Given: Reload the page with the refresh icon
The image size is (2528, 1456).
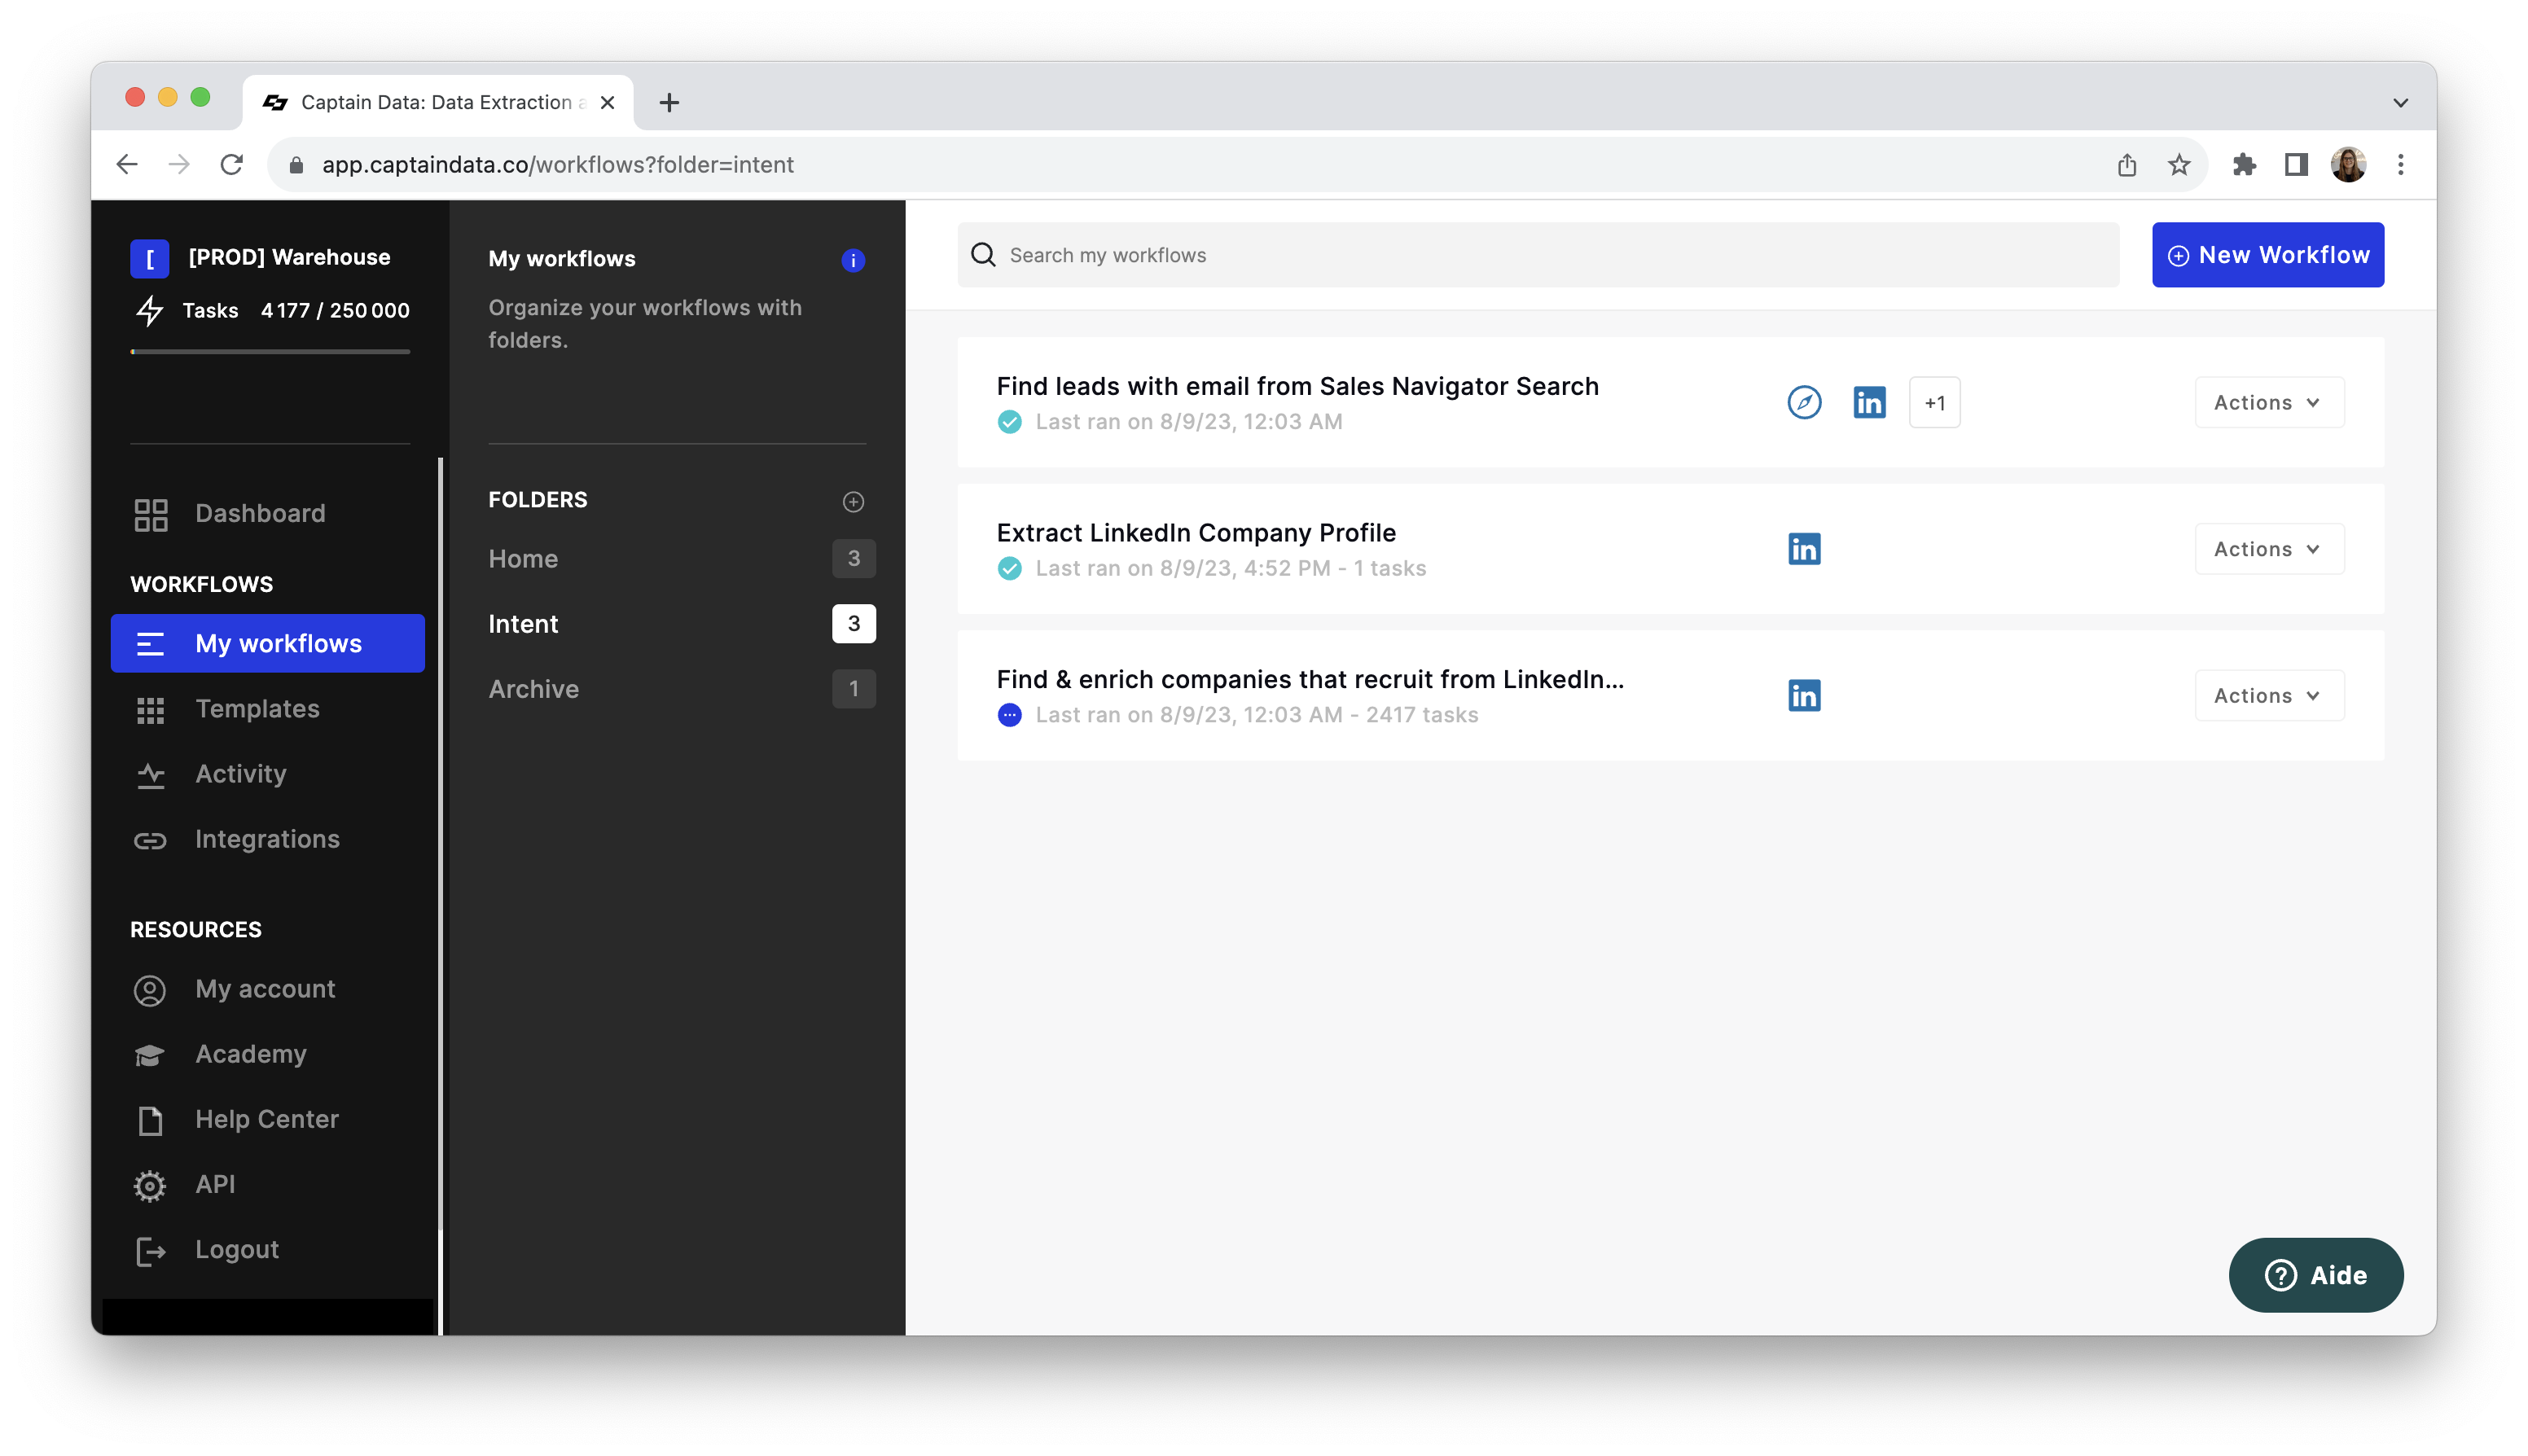Looking at the screenshot, I should tap(231, 164).
